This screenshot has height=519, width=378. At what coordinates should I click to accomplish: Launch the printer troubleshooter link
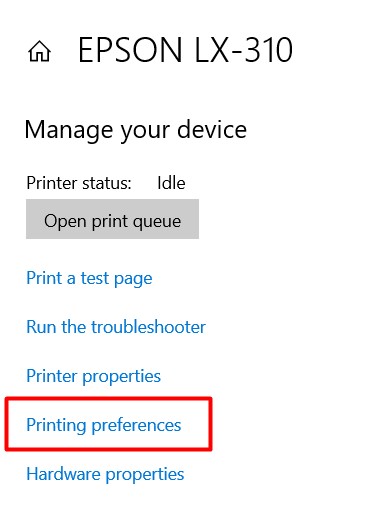116,327
